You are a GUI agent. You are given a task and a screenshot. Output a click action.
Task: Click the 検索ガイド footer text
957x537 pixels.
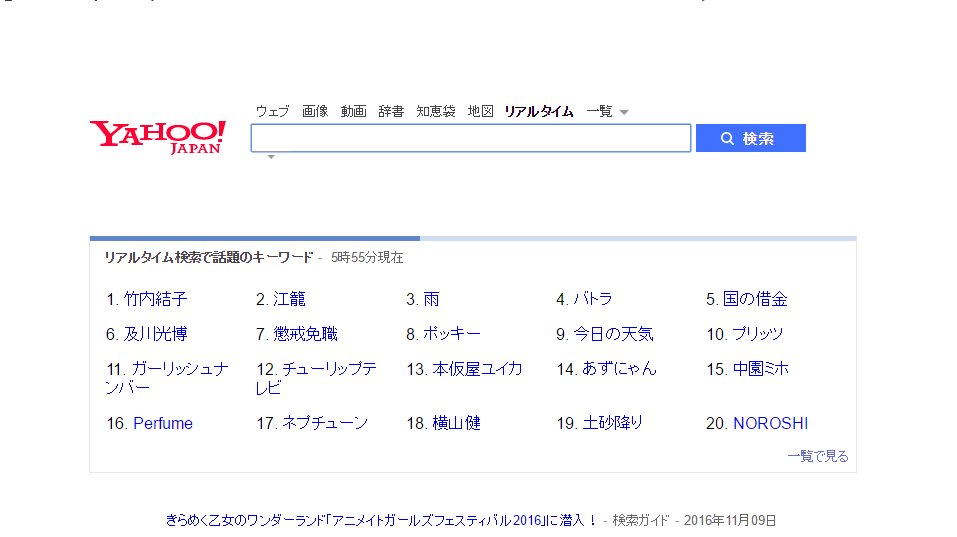coord(641,520)
